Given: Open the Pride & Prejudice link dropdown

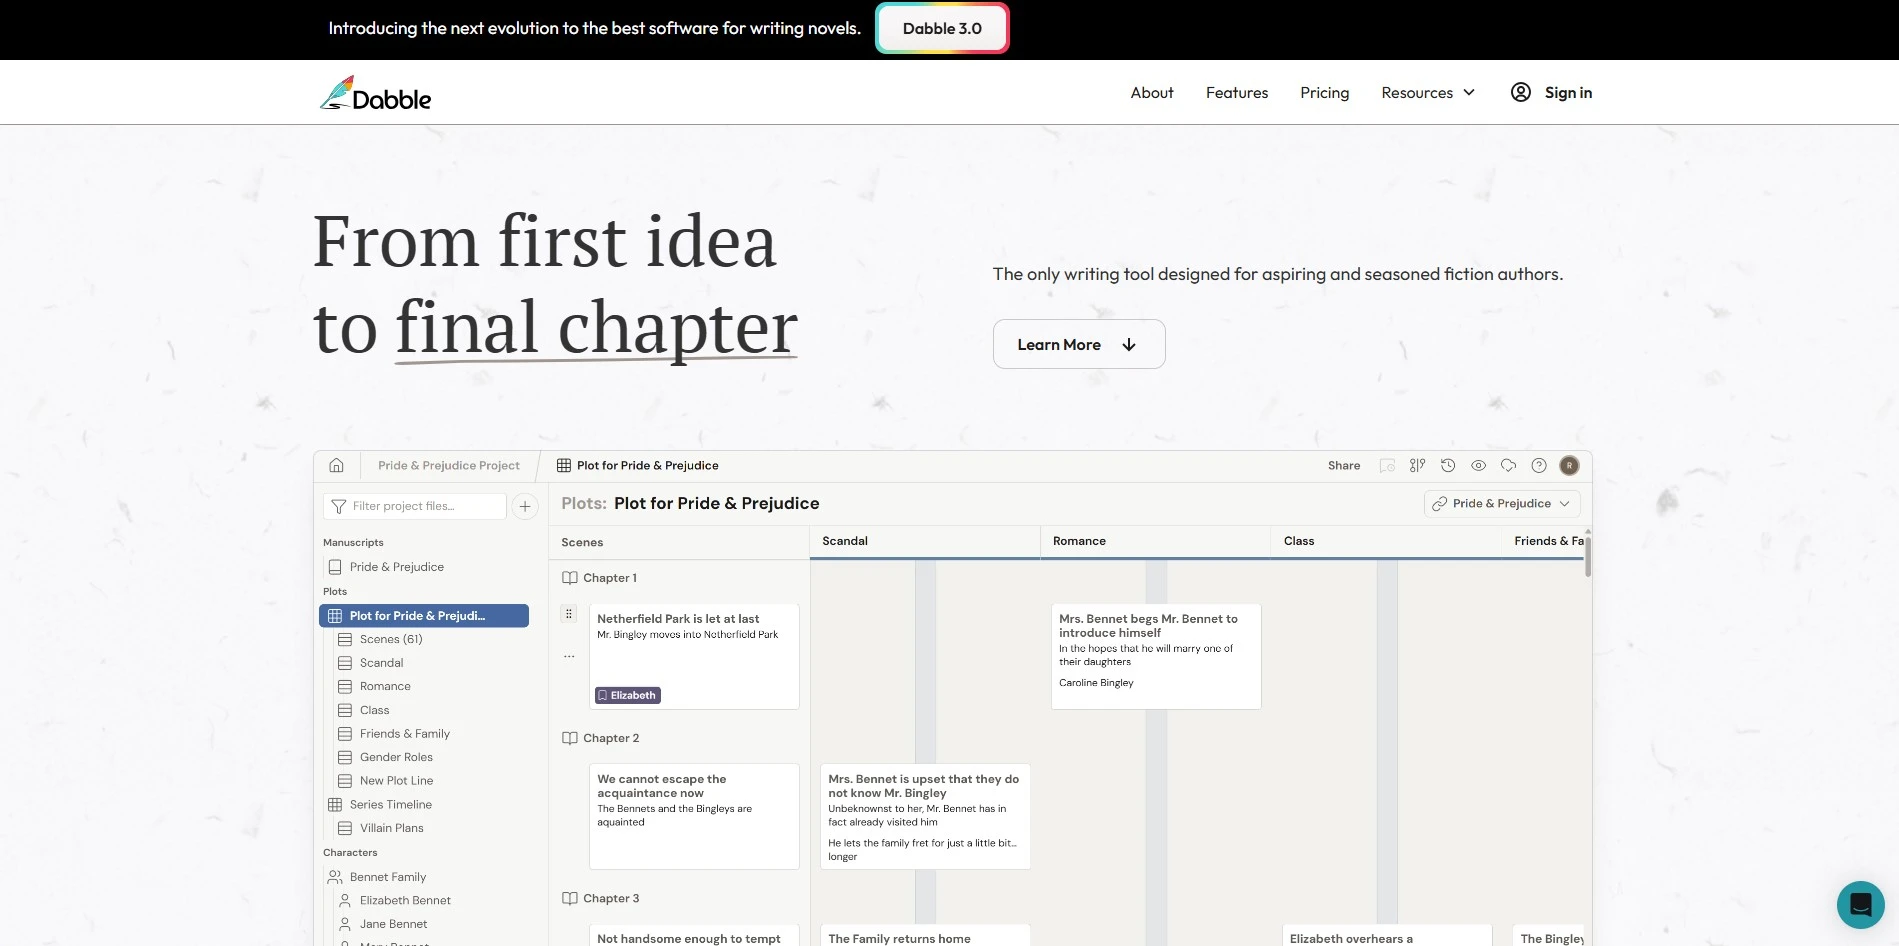Looking at the screenshot, I should tap(1502, 504).
